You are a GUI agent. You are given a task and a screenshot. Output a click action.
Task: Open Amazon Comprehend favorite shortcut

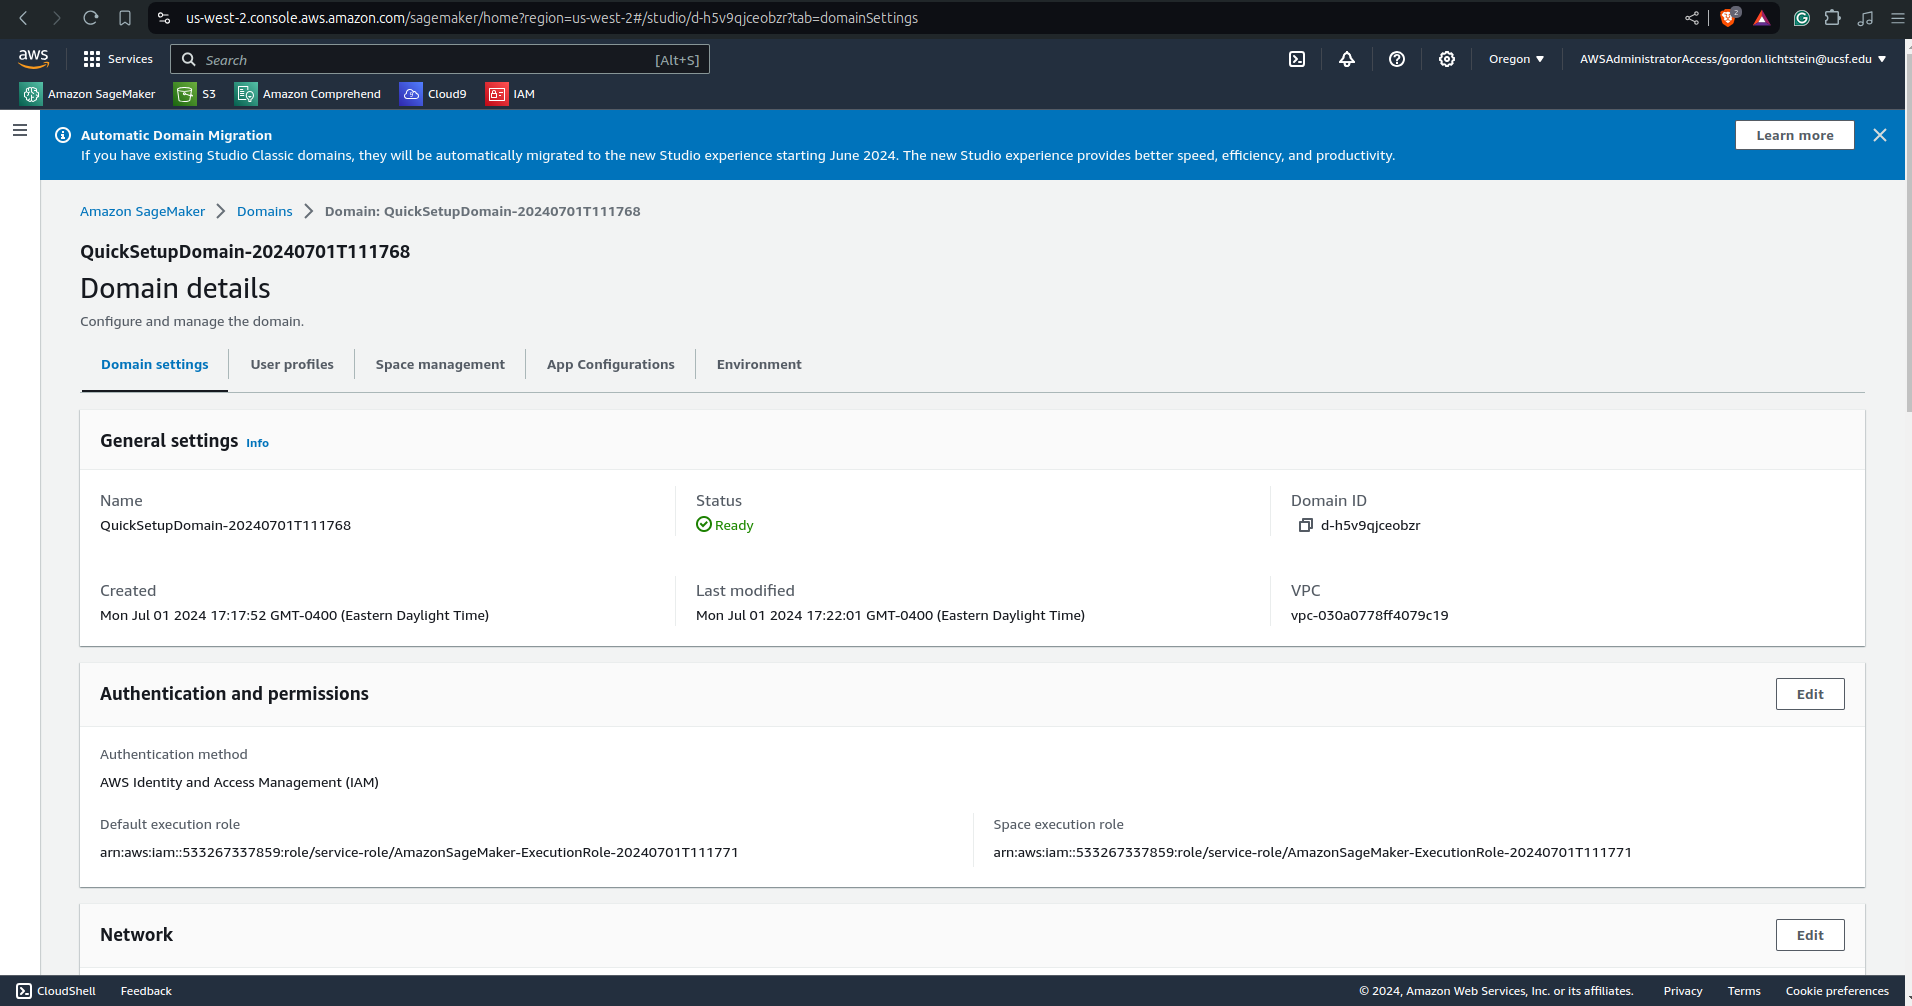tap(308, 94)
